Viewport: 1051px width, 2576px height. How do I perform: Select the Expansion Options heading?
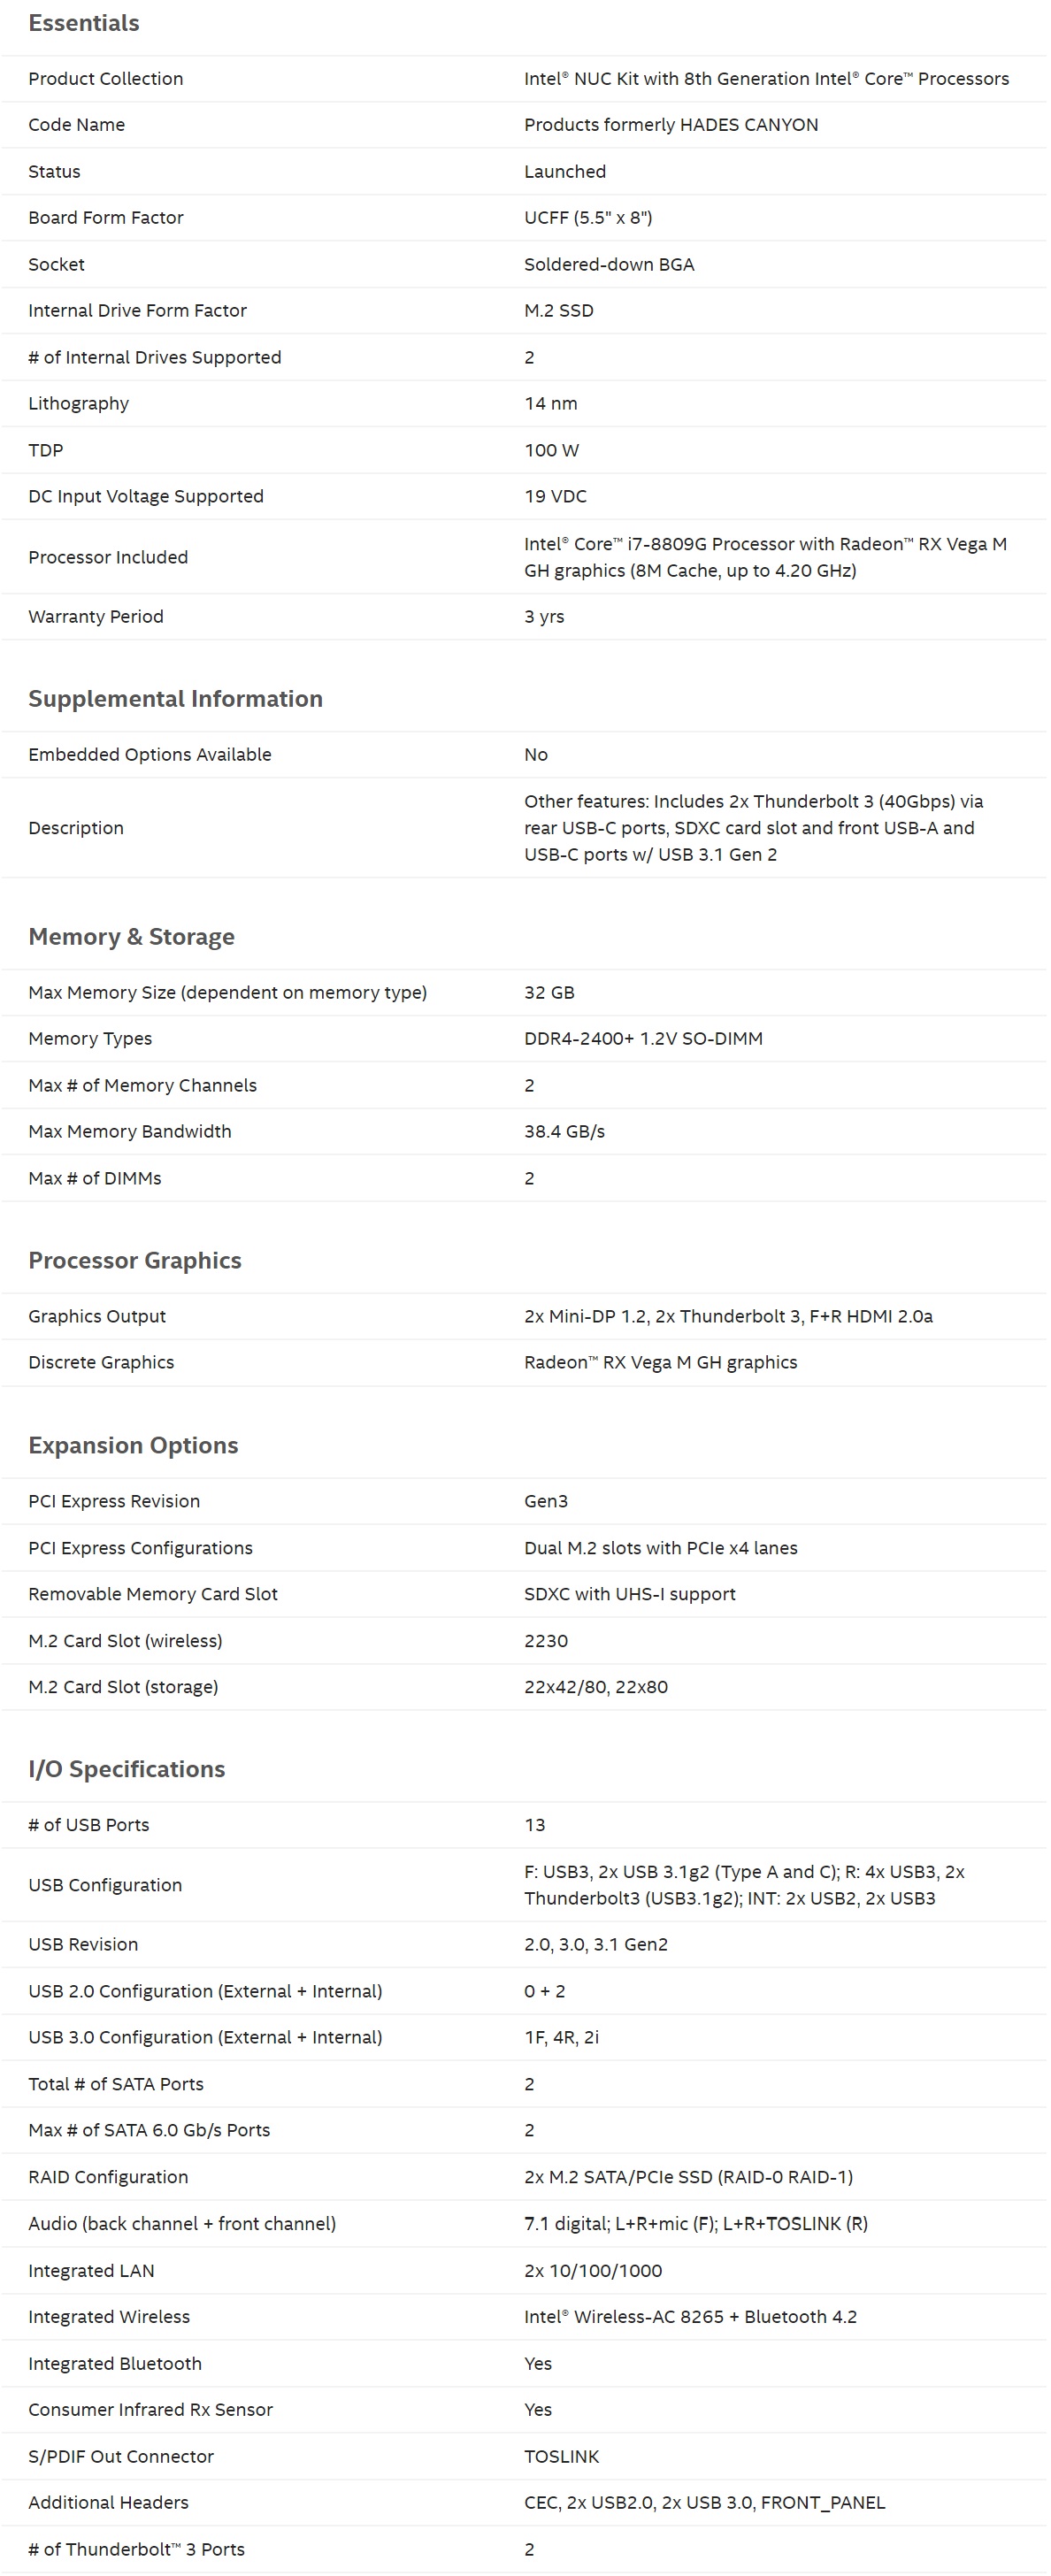pos(133,1445)
